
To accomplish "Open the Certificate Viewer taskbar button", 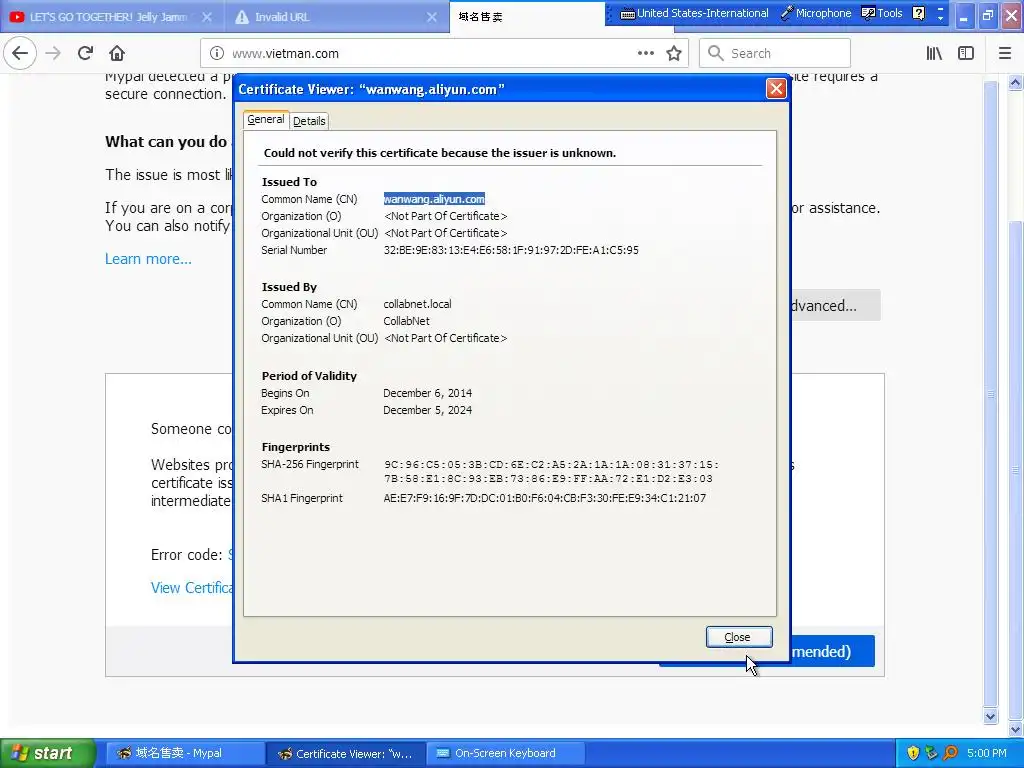I will point(345,753).
